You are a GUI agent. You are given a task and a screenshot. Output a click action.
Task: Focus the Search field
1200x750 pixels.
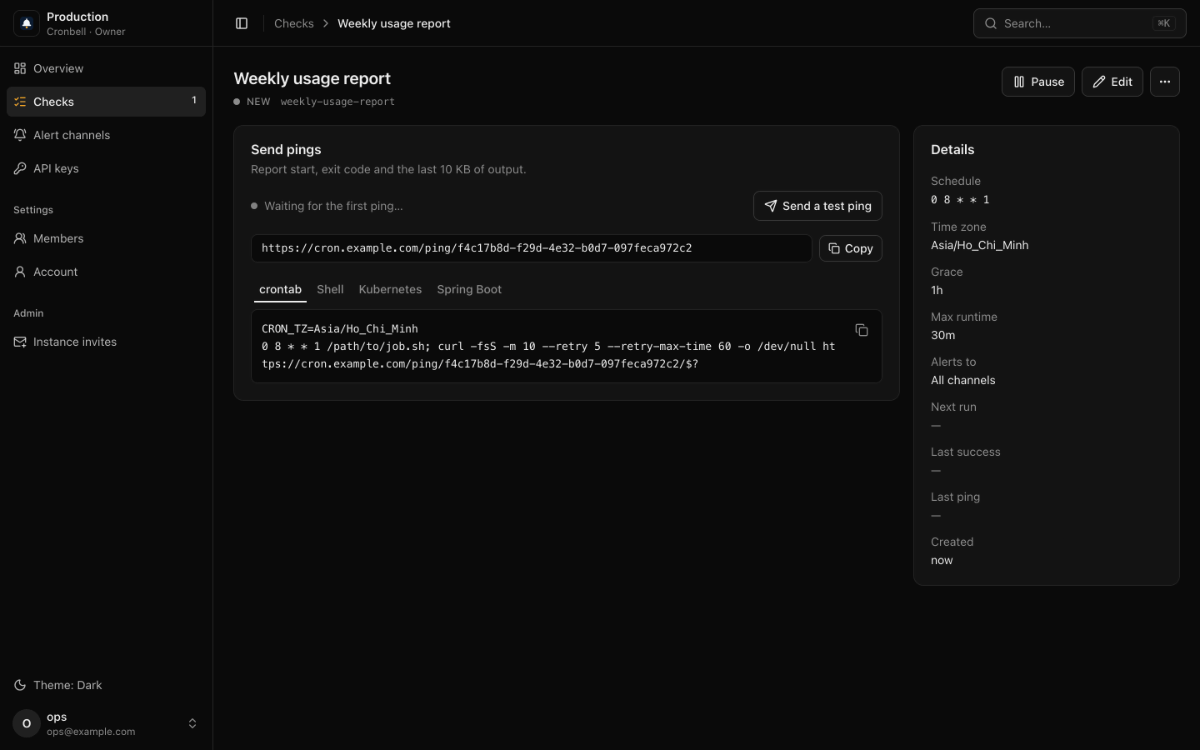tap(1080, 23)
